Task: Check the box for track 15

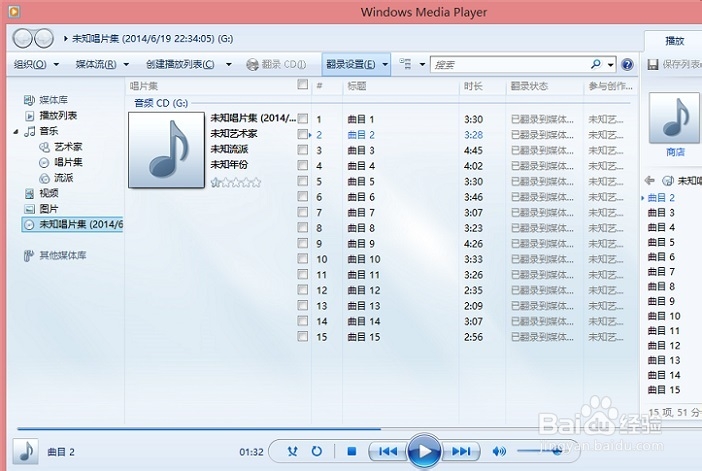Action: (303, 336)
